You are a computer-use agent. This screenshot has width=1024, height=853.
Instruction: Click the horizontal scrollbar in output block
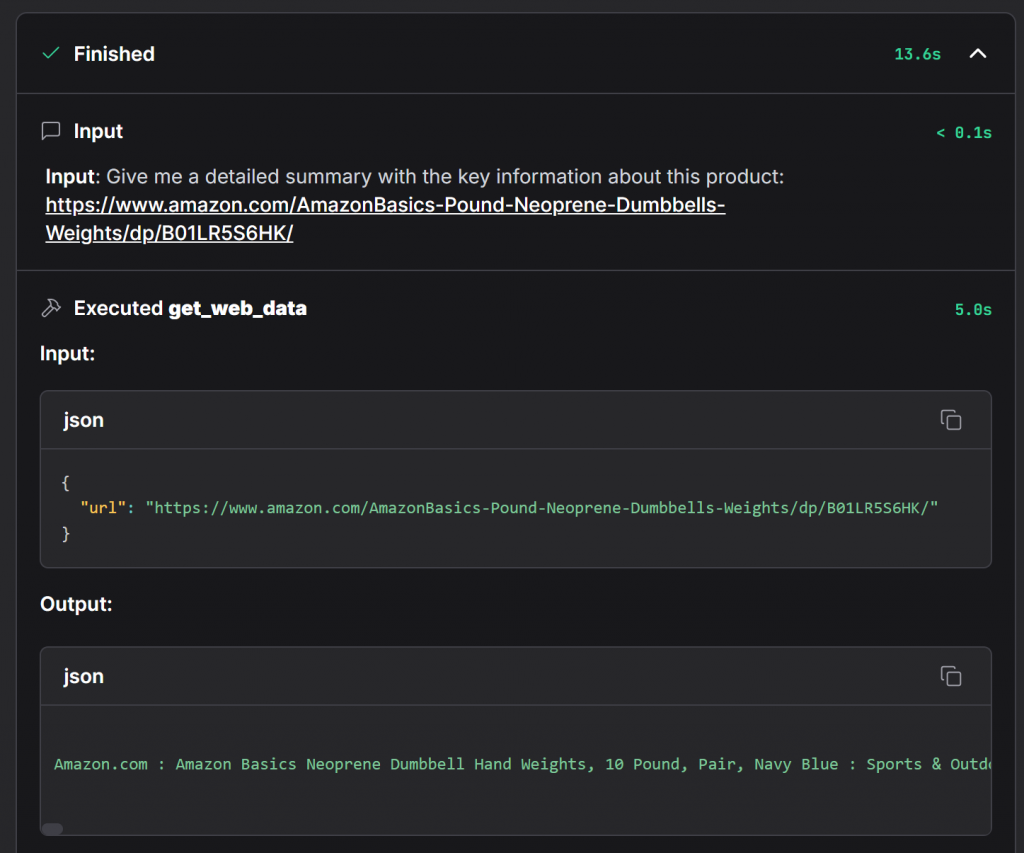(53, 828)
